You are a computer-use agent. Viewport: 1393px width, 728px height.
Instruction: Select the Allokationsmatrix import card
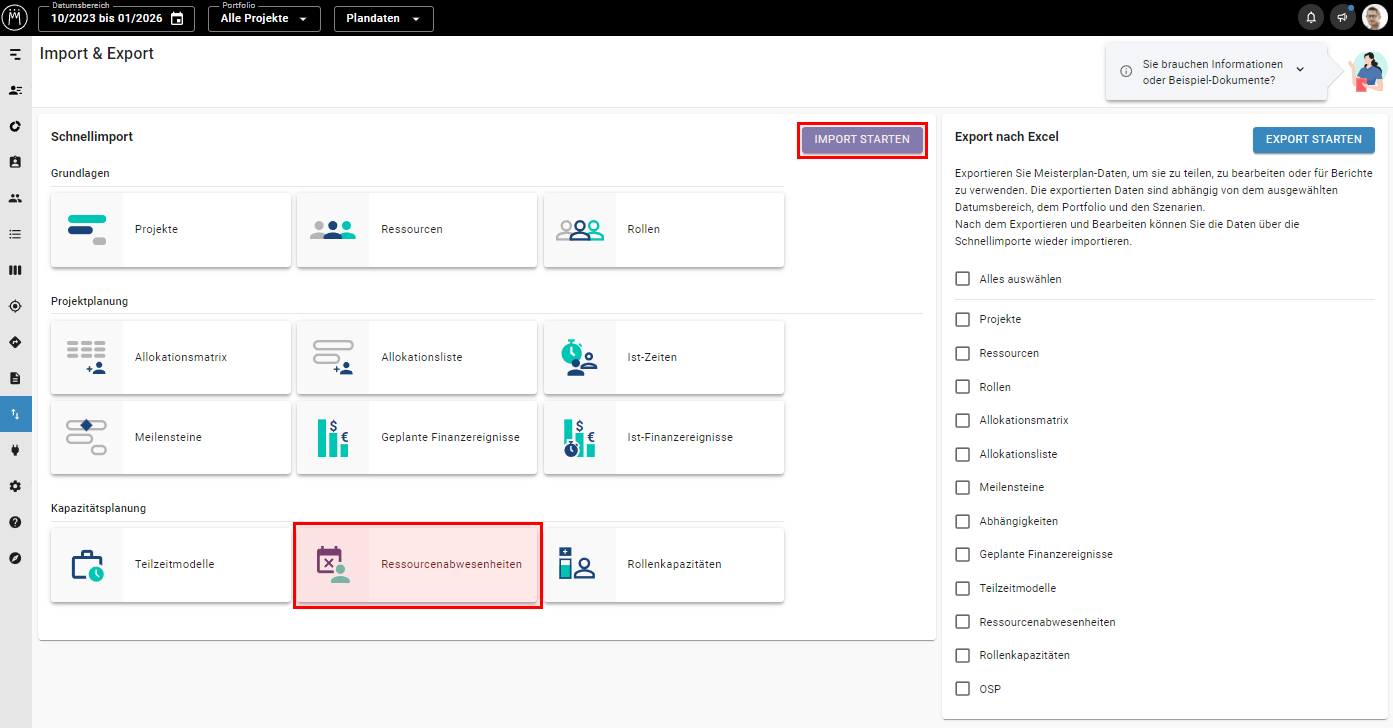[171, 358]
